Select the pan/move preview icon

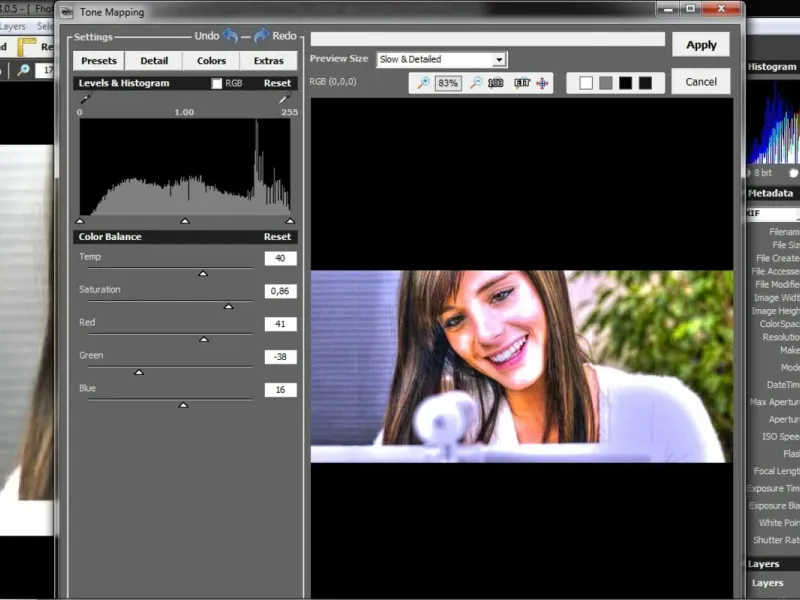click(x=543, y=83)
